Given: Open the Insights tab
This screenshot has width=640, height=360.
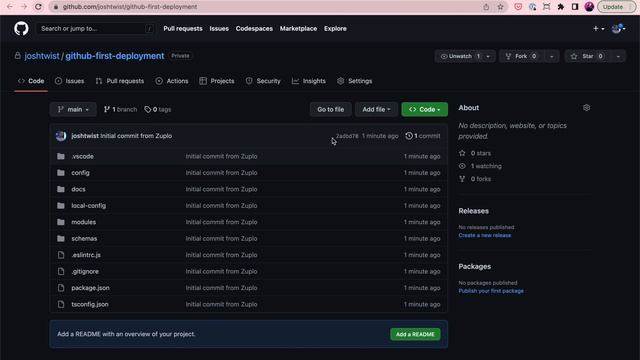Looking at the screenshot, I should tap(309, 81).
